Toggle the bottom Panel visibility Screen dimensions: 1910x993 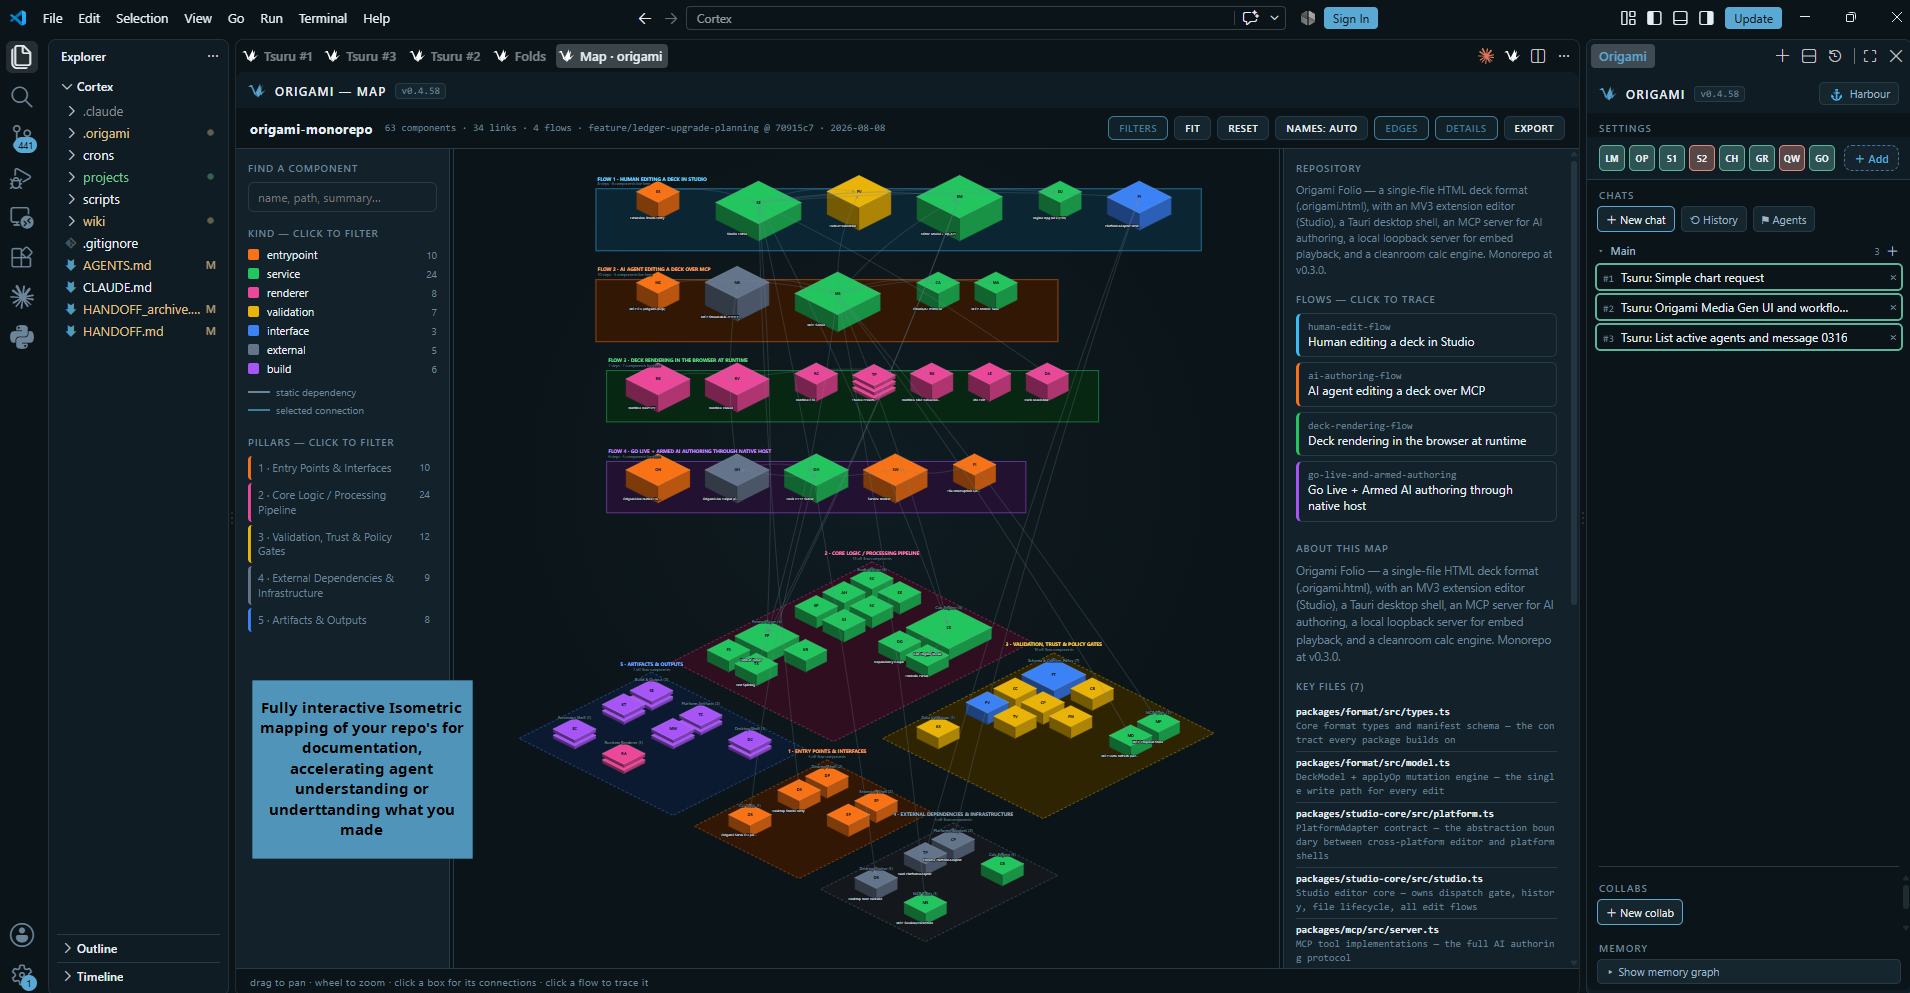[x=1680, y=18]
